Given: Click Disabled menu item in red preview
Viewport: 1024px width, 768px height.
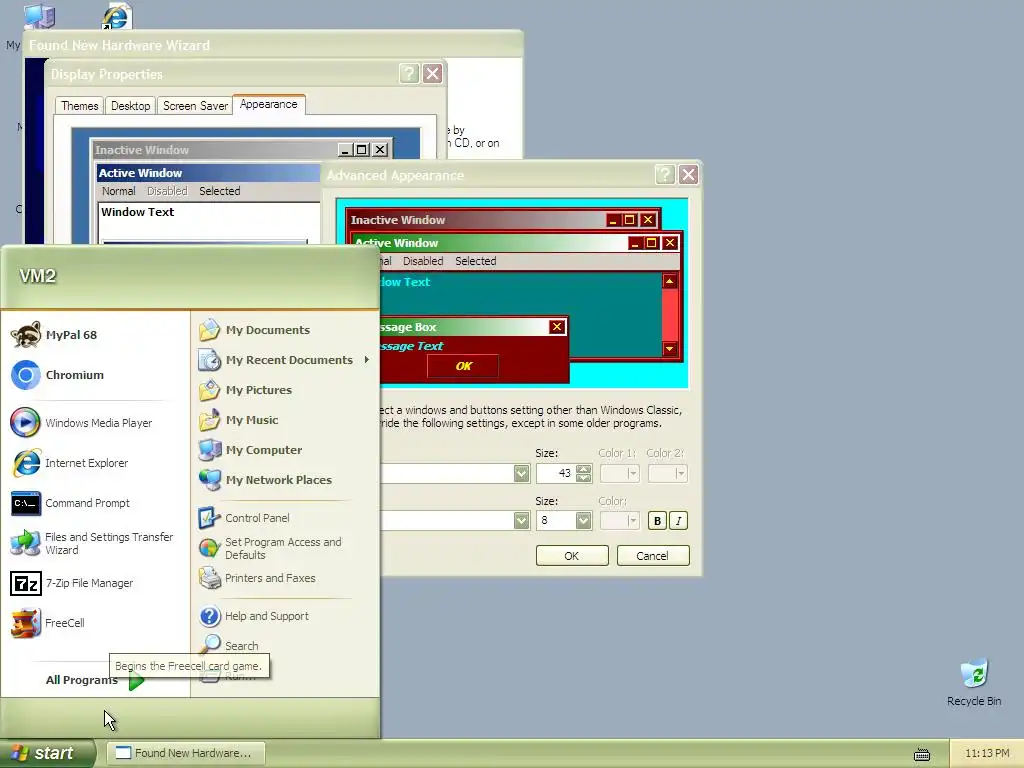Looking at the screenshot, I should (423, 261).
